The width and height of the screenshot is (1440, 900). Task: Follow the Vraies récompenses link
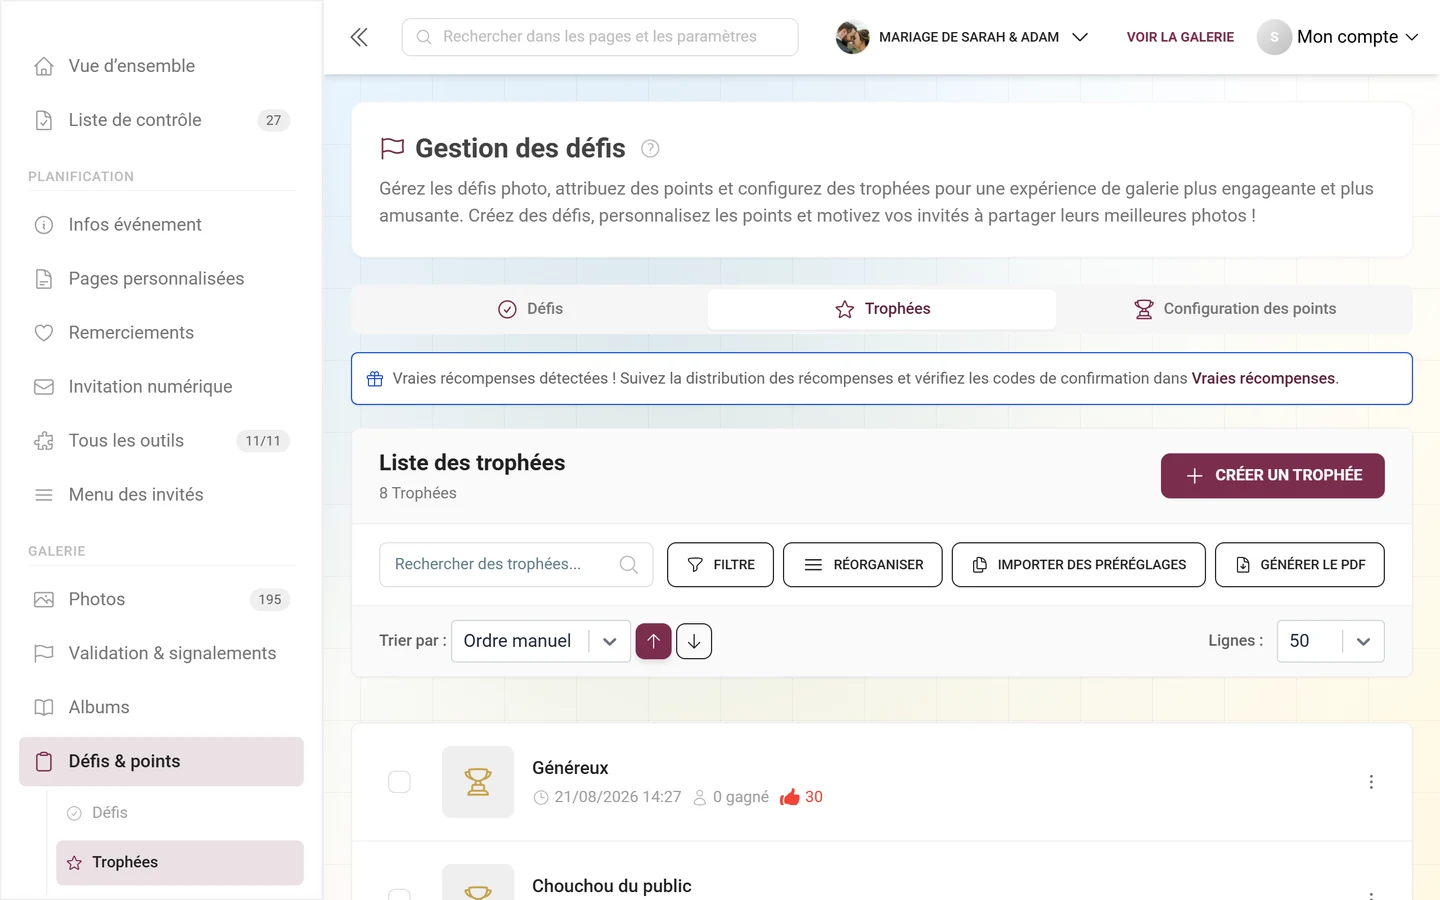click(x=1263, y=379)
